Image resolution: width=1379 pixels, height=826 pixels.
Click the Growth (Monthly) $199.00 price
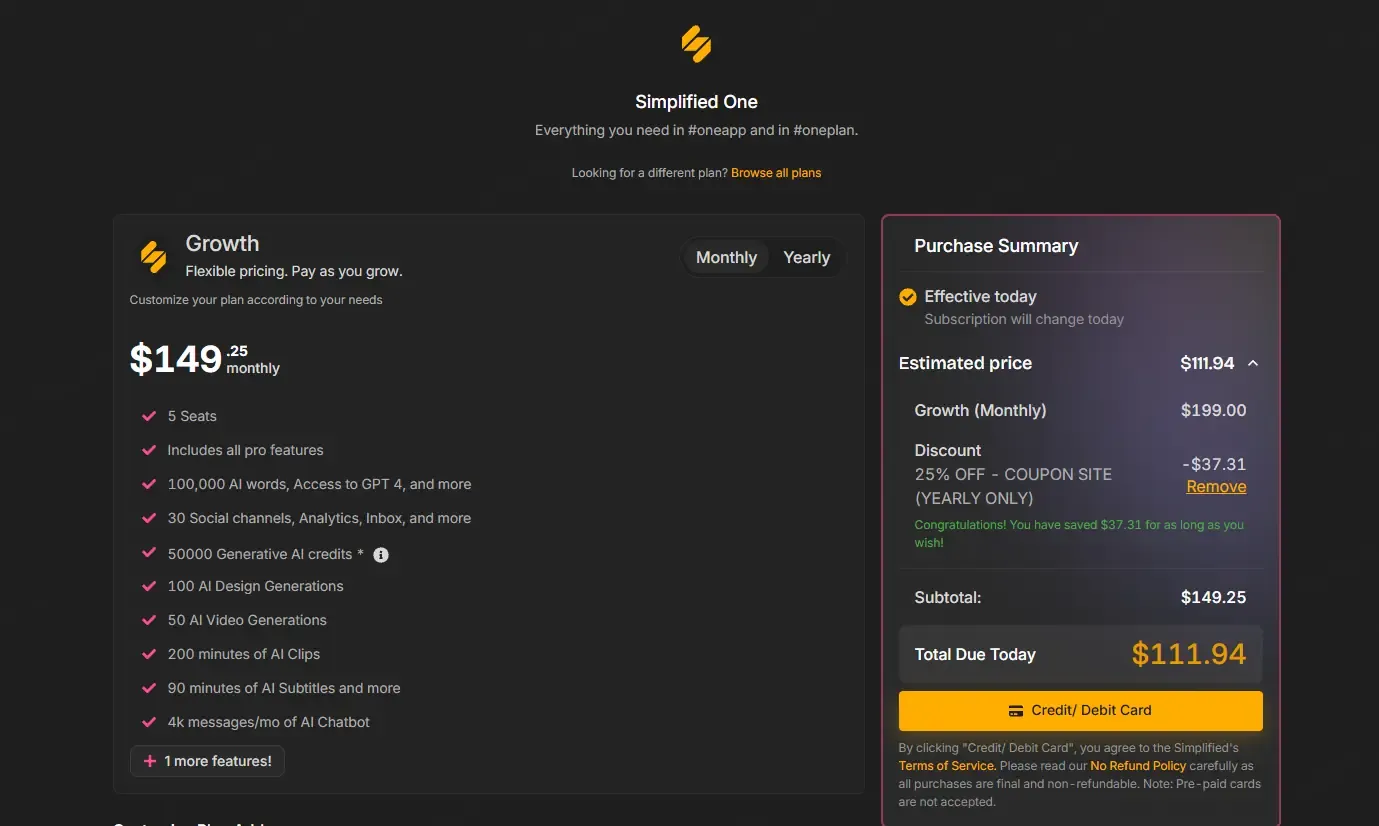click(x=1213, y=410)
